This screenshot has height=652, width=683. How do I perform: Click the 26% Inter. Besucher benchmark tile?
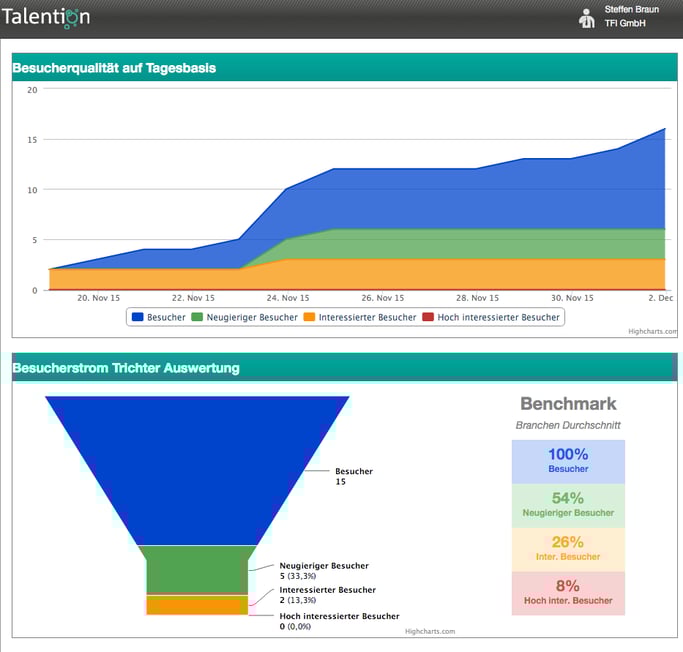coord(568,550)
